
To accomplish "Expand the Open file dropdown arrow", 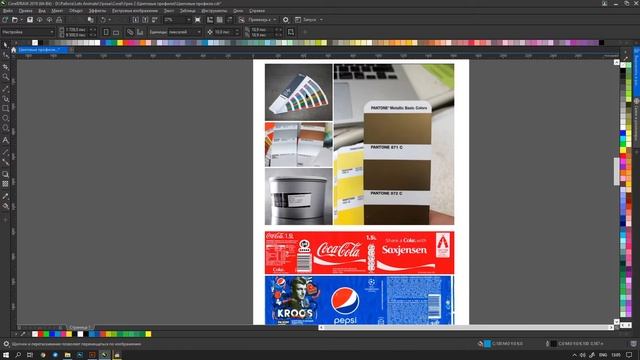I will coord(21,20).
